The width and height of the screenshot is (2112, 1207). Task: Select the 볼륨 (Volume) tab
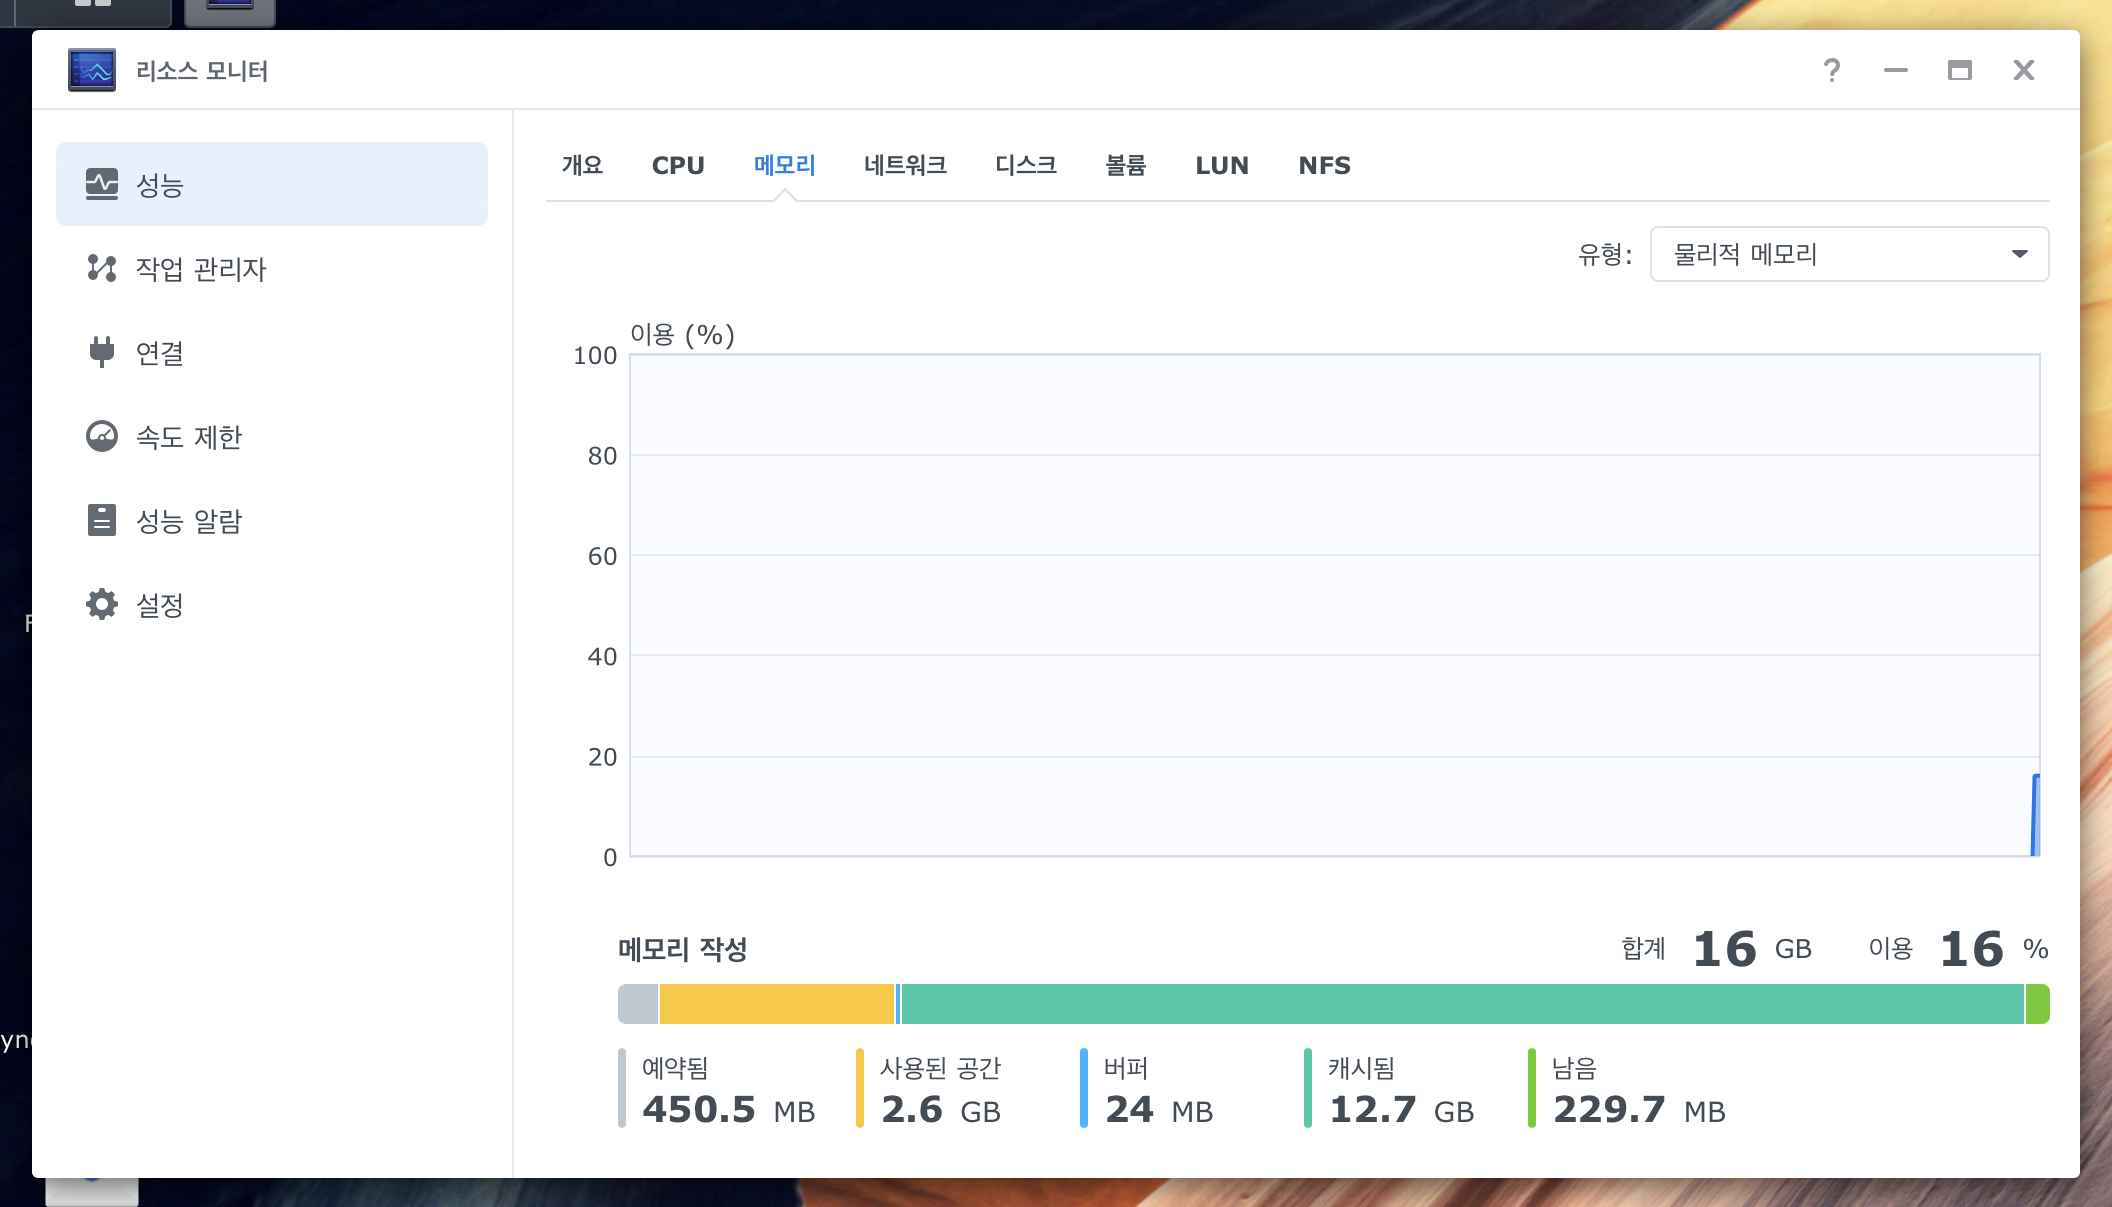coord(1125,165)
